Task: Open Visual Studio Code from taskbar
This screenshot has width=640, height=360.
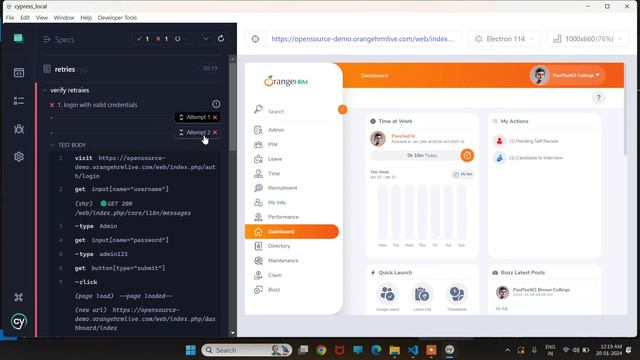Action: [413, 350]
